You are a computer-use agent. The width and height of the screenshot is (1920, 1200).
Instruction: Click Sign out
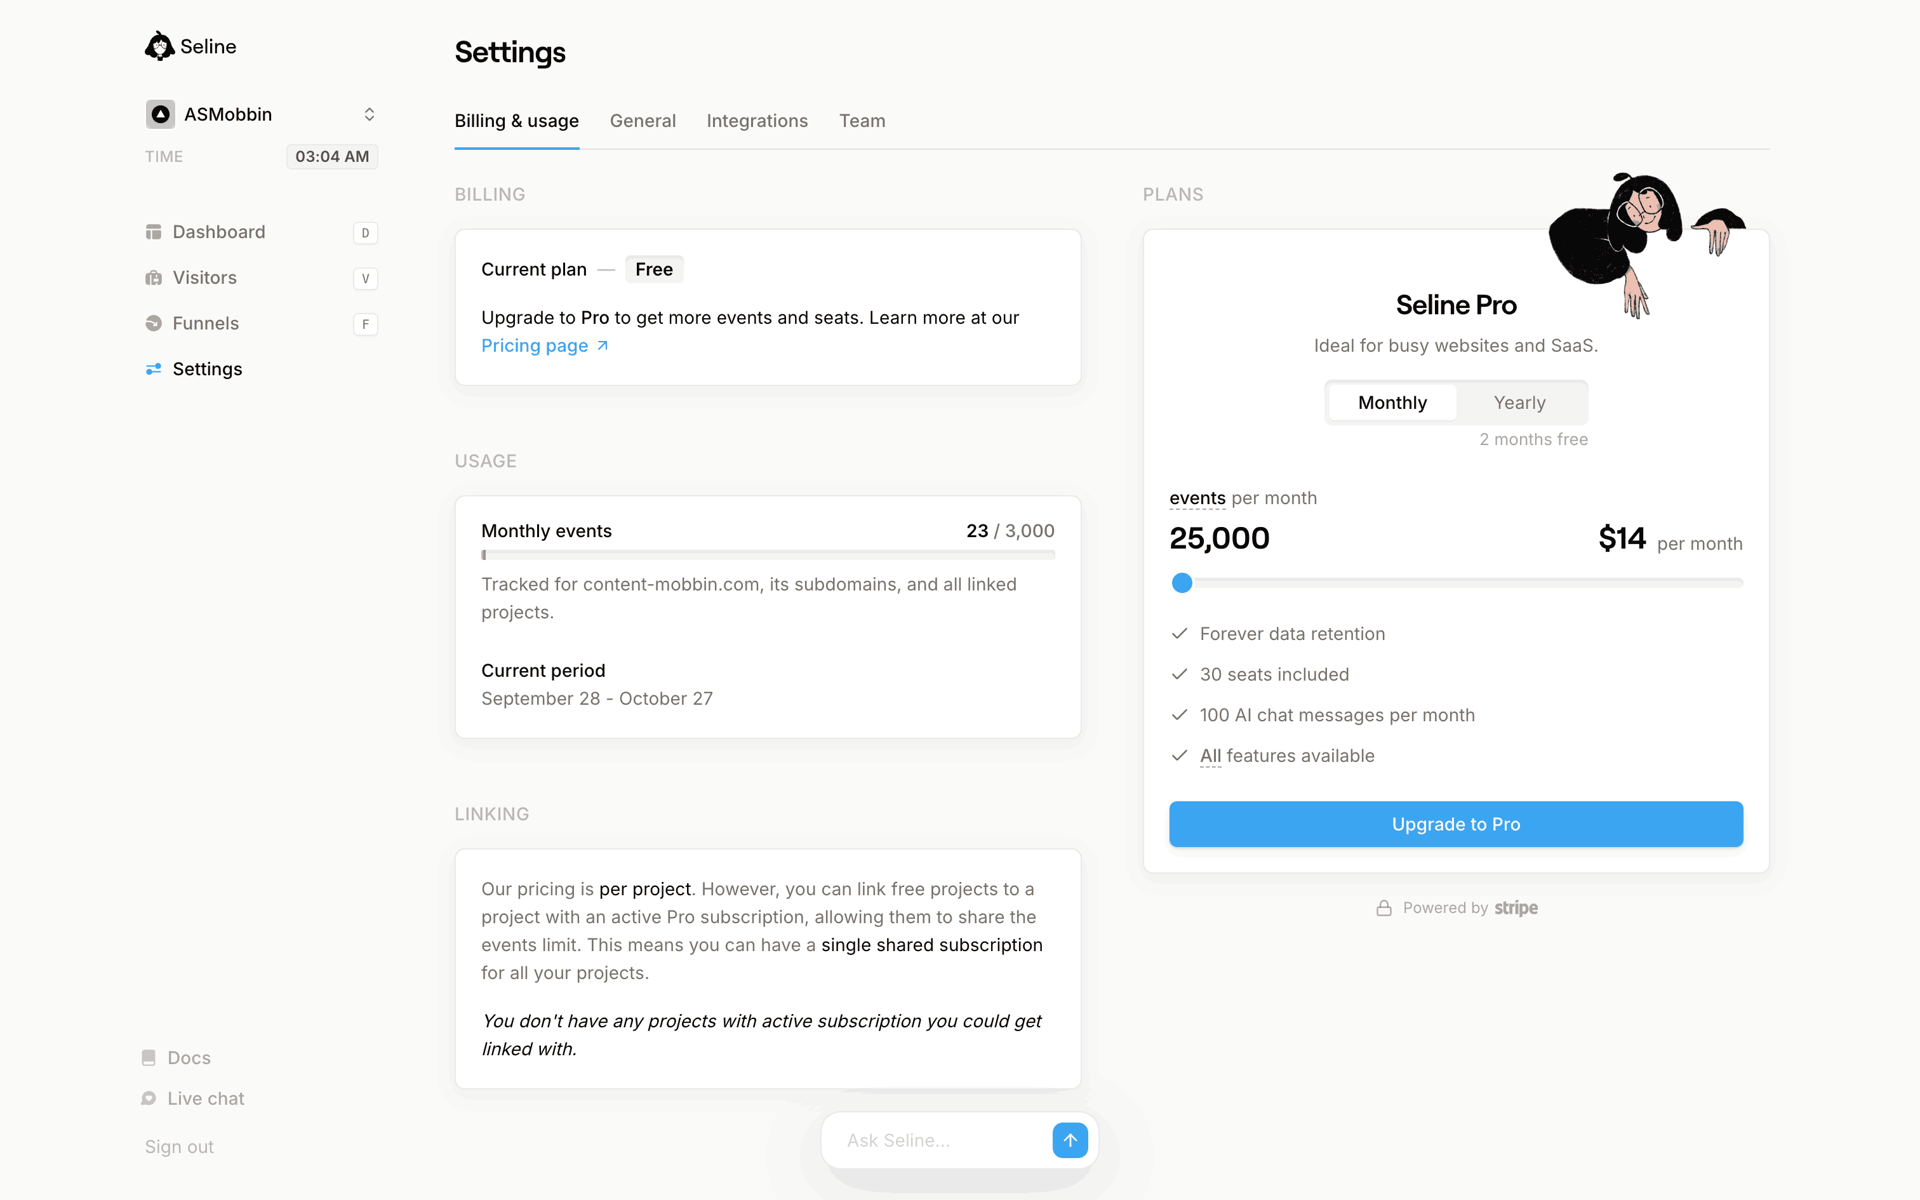[x=179, y=1147]
